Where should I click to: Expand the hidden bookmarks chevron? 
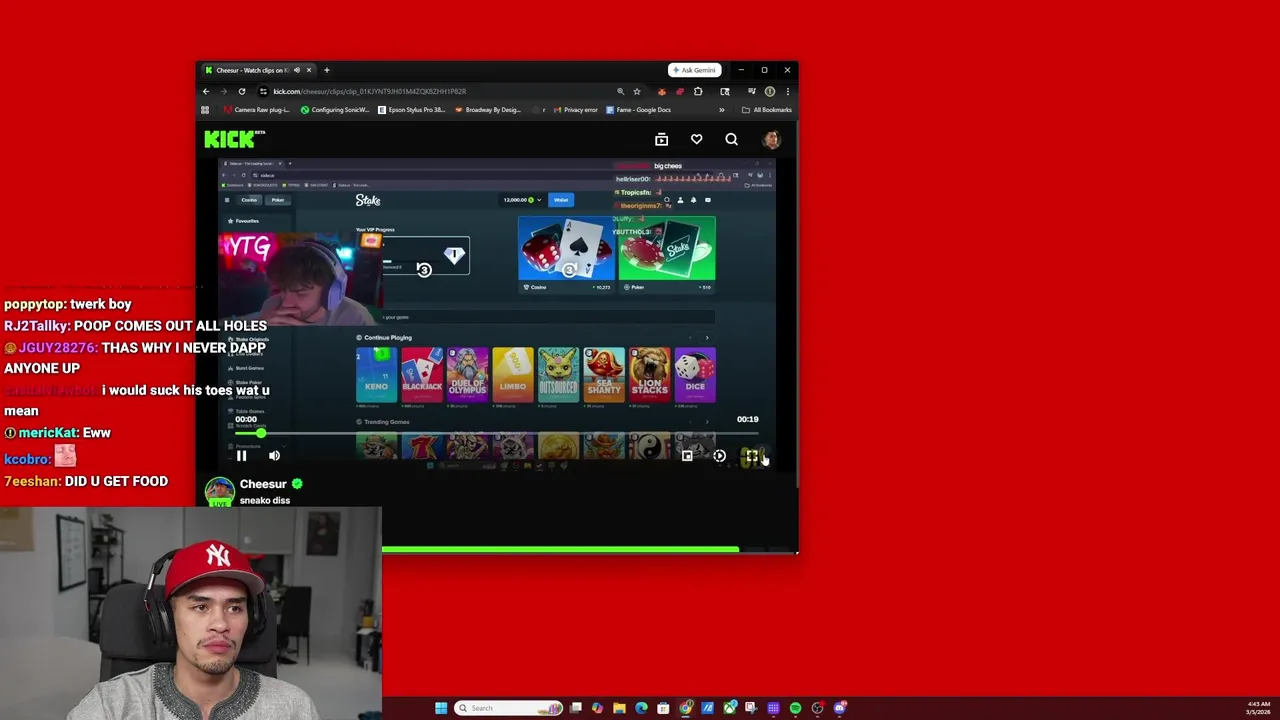tap(721, 110)
